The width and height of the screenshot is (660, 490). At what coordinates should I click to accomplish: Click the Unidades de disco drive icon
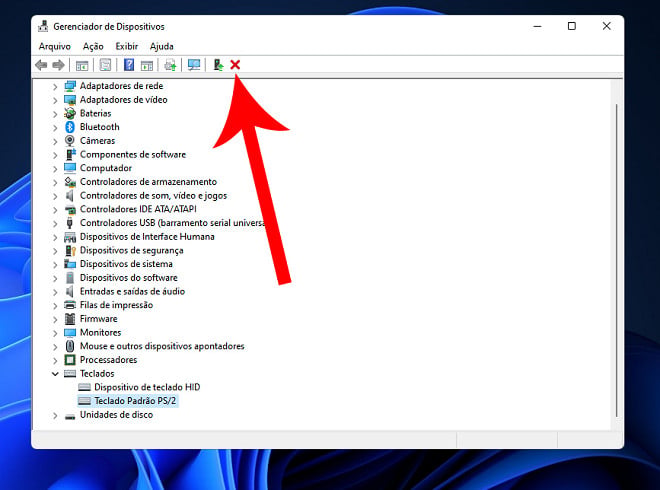pos(70,416)
